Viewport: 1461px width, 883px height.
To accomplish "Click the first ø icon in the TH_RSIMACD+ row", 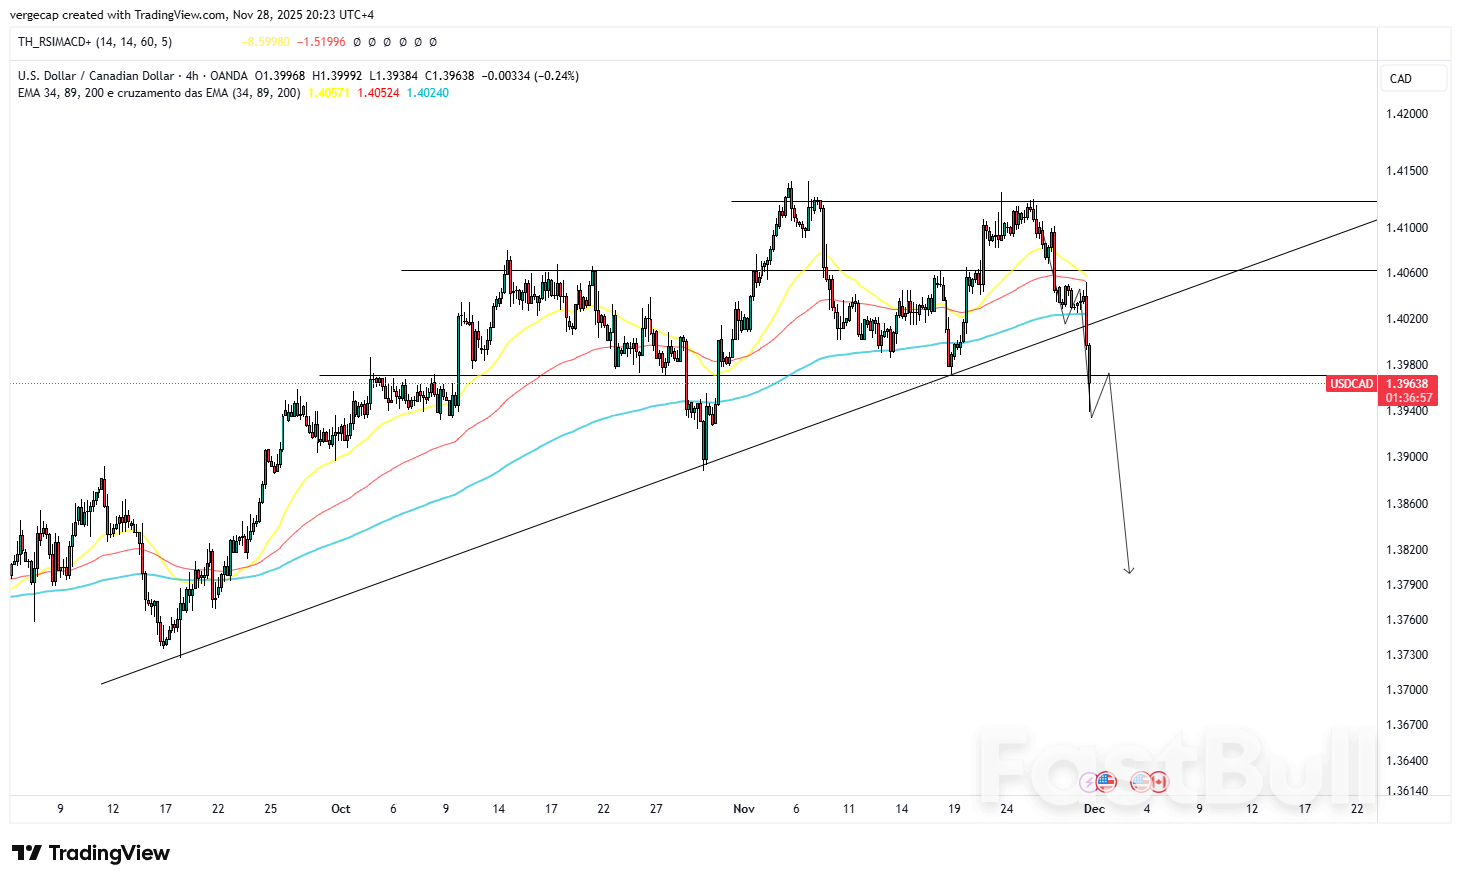I will [x=356, y=42].
